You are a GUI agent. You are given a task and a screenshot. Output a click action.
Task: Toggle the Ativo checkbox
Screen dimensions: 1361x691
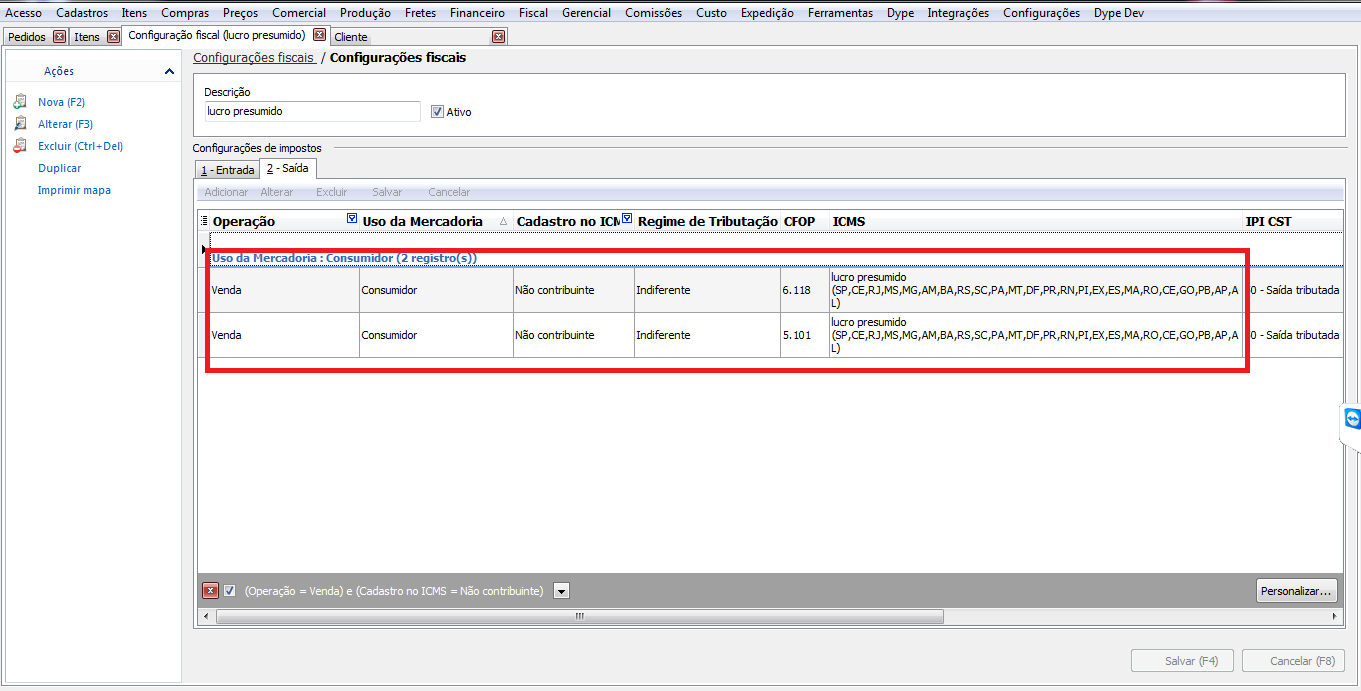point(437,112)
